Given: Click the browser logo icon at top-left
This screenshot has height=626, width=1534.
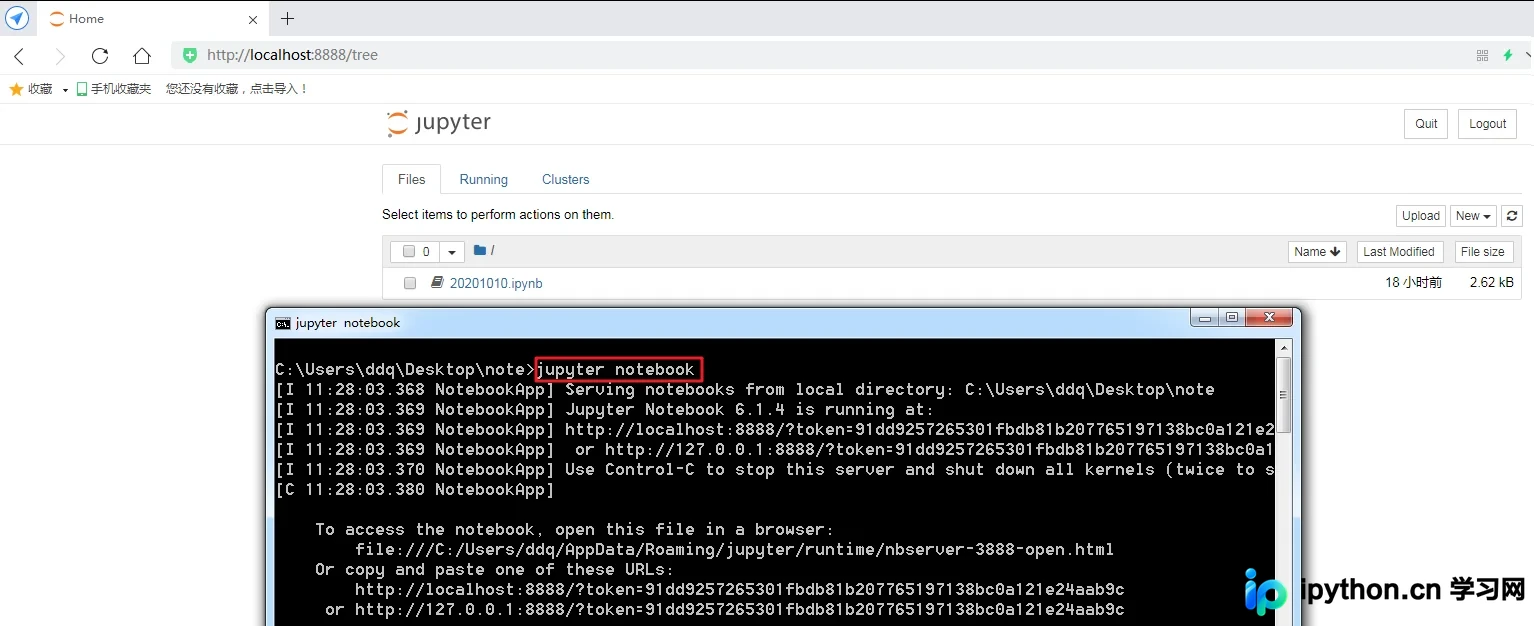Looking at the screenshot, I should 17,18.
